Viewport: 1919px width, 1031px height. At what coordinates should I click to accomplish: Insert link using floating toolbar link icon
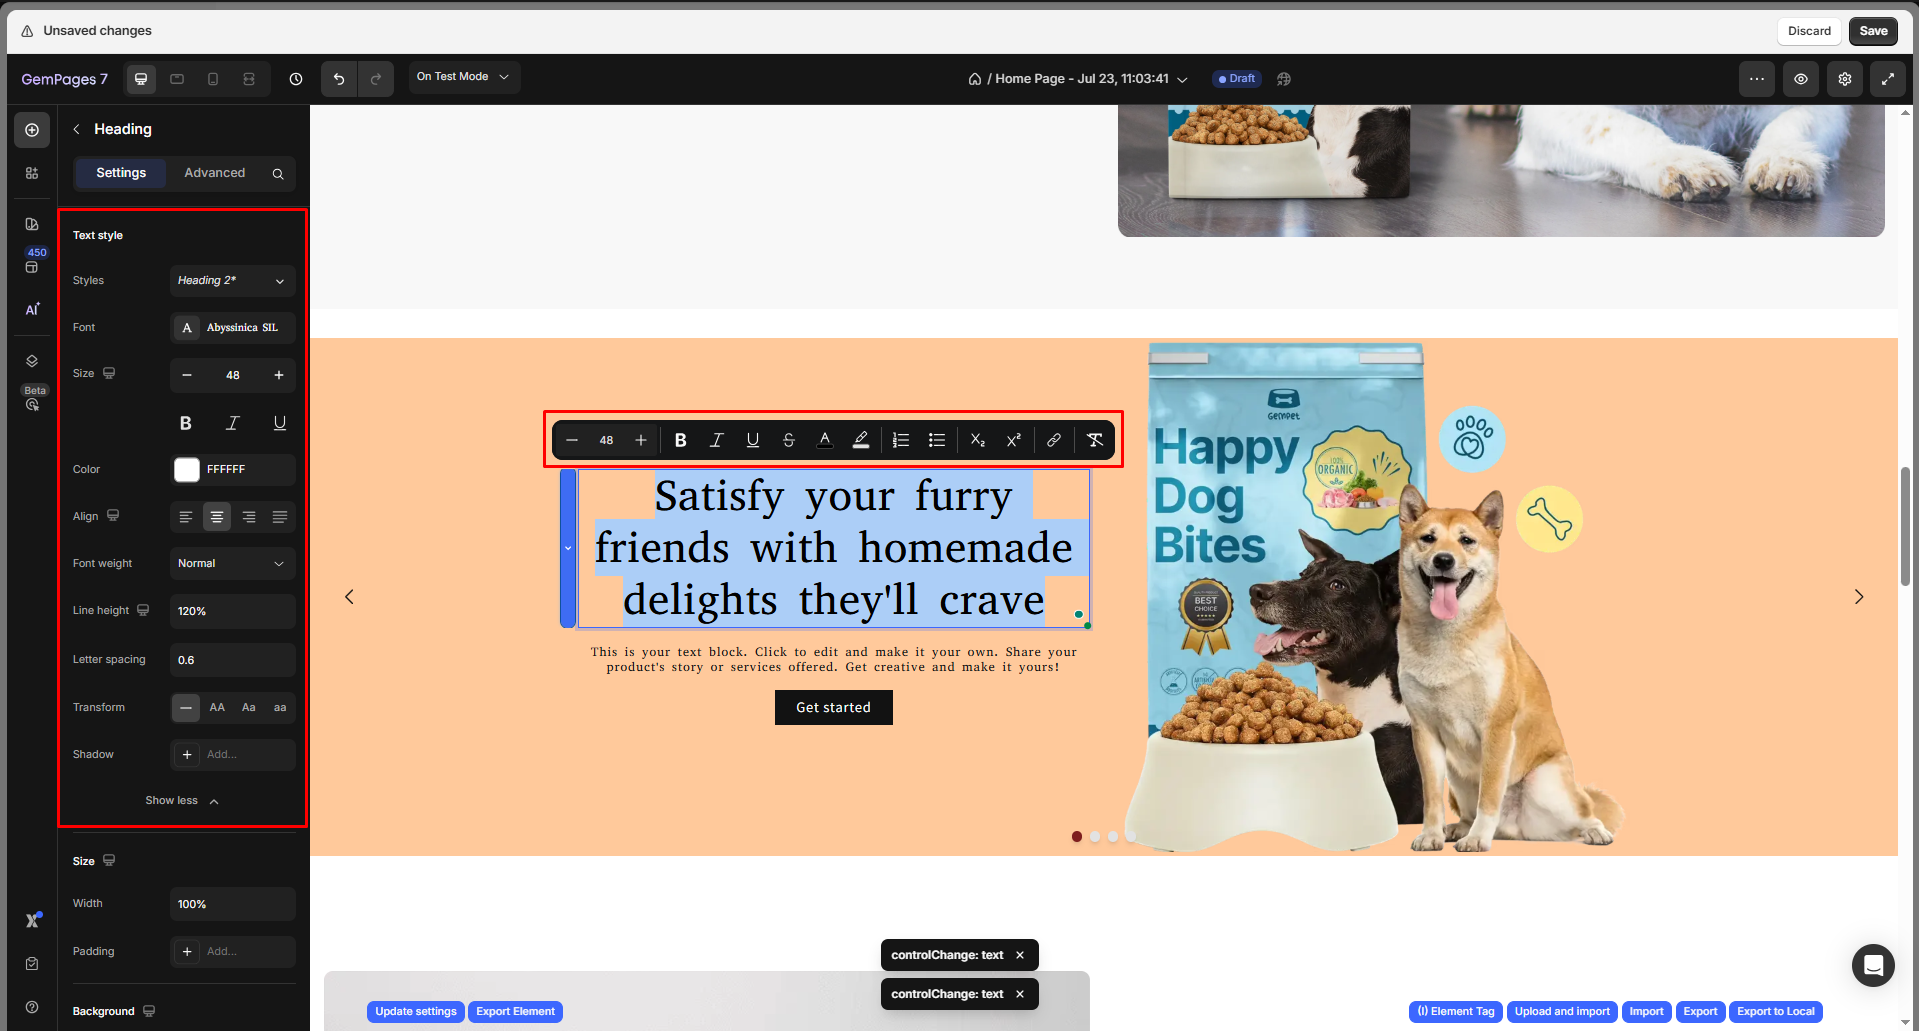coord(1053,440)
